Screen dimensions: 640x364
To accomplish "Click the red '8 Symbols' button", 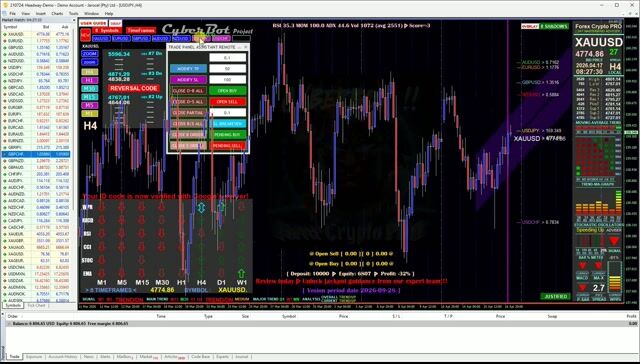I will tap(107, 31).
